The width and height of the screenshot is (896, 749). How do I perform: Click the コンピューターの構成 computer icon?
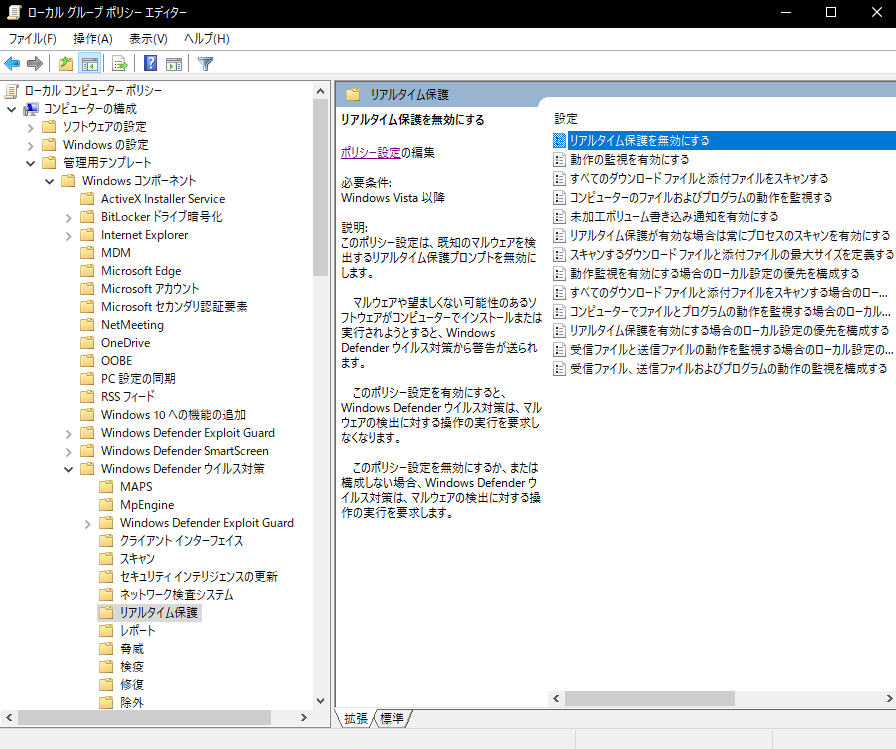(x=31, y=109)
